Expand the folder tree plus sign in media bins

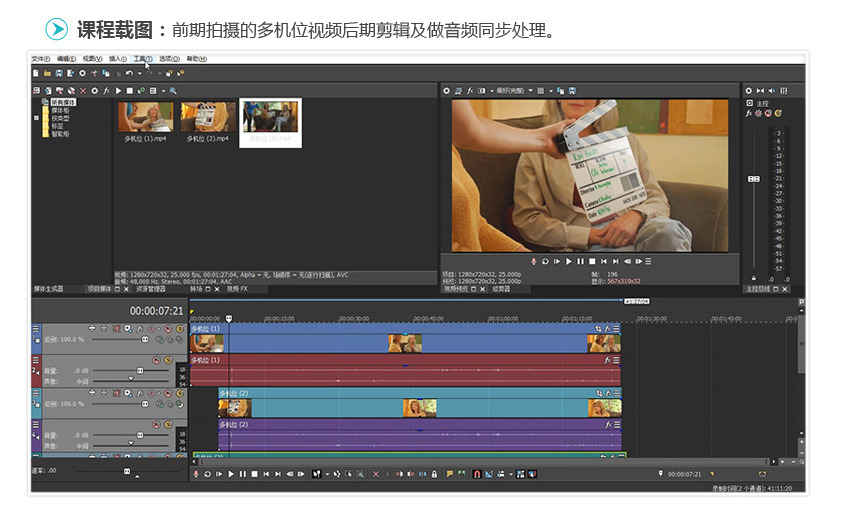[36, 118]
